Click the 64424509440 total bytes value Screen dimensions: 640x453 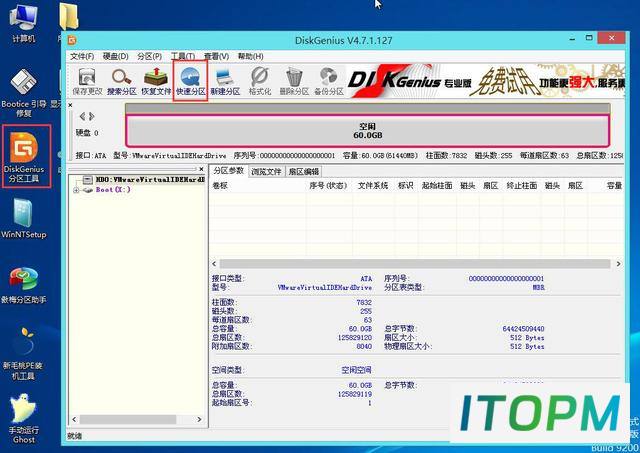click(x=523, y=329)
